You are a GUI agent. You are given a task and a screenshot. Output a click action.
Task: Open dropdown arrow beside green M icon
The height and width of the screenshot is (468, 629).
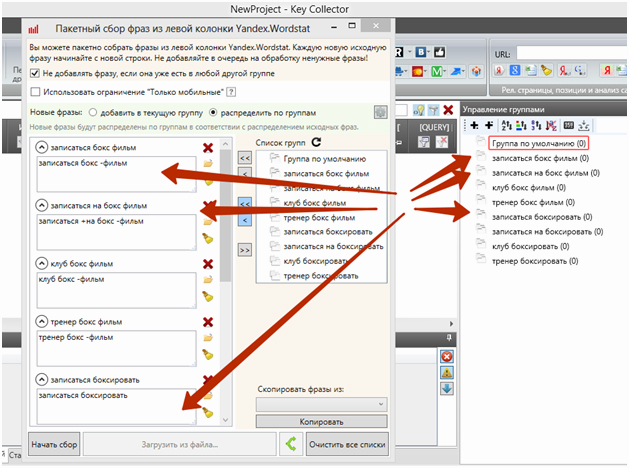tap(445, 72)
